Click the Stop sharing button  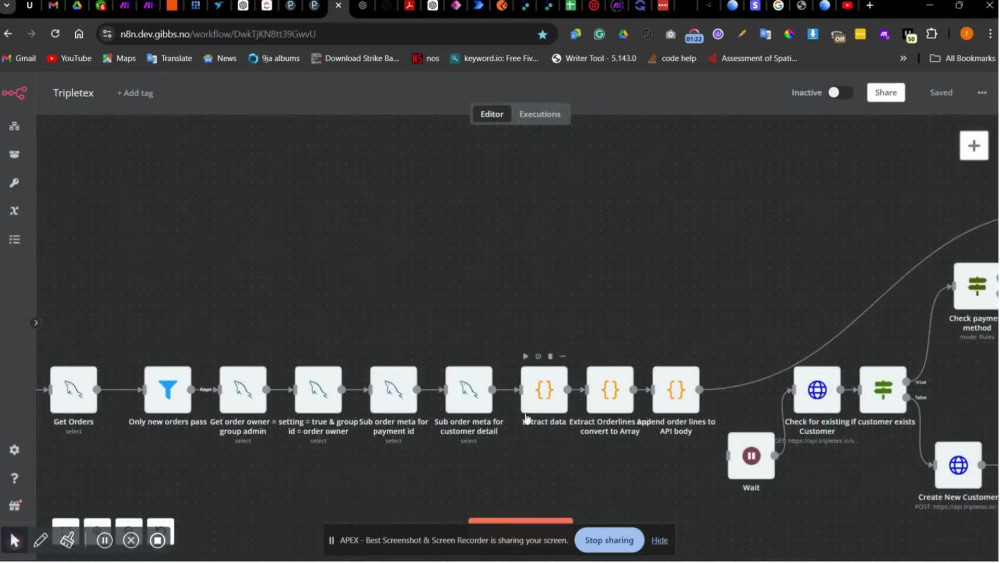click(x=609, y=540)
